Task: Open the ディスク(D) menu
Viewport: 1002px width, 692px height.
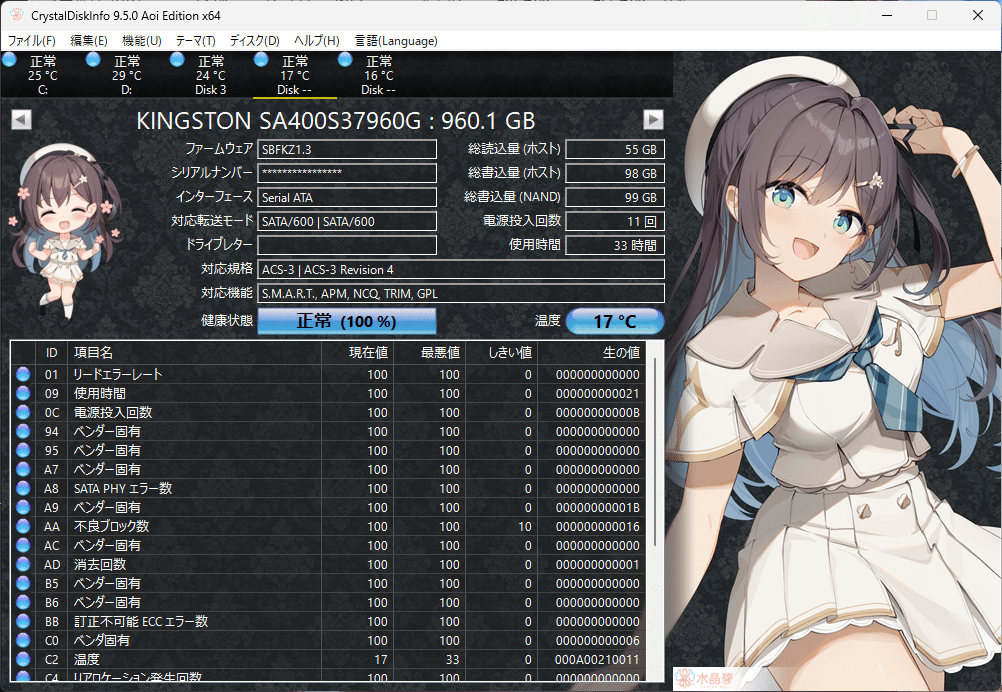Action: click(254, 41)
